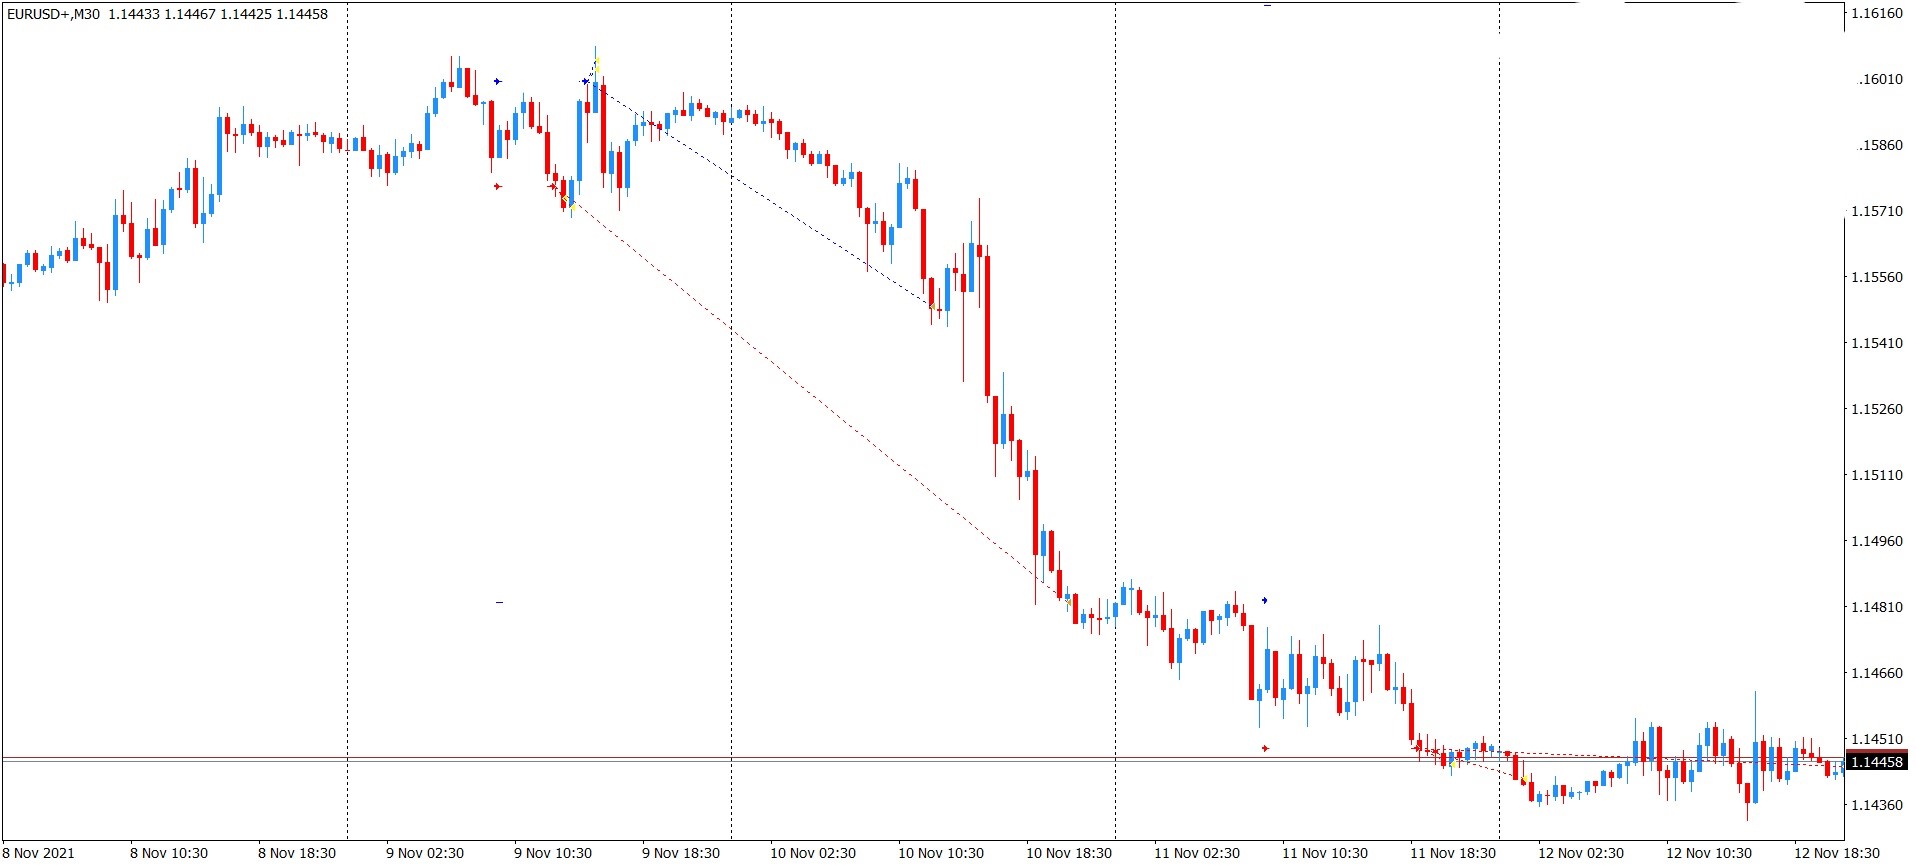This screenshot has height=866, width=1916.
Task: Click time axis label 10 Nov 18:30
Action: click(x=1069, y=853)
